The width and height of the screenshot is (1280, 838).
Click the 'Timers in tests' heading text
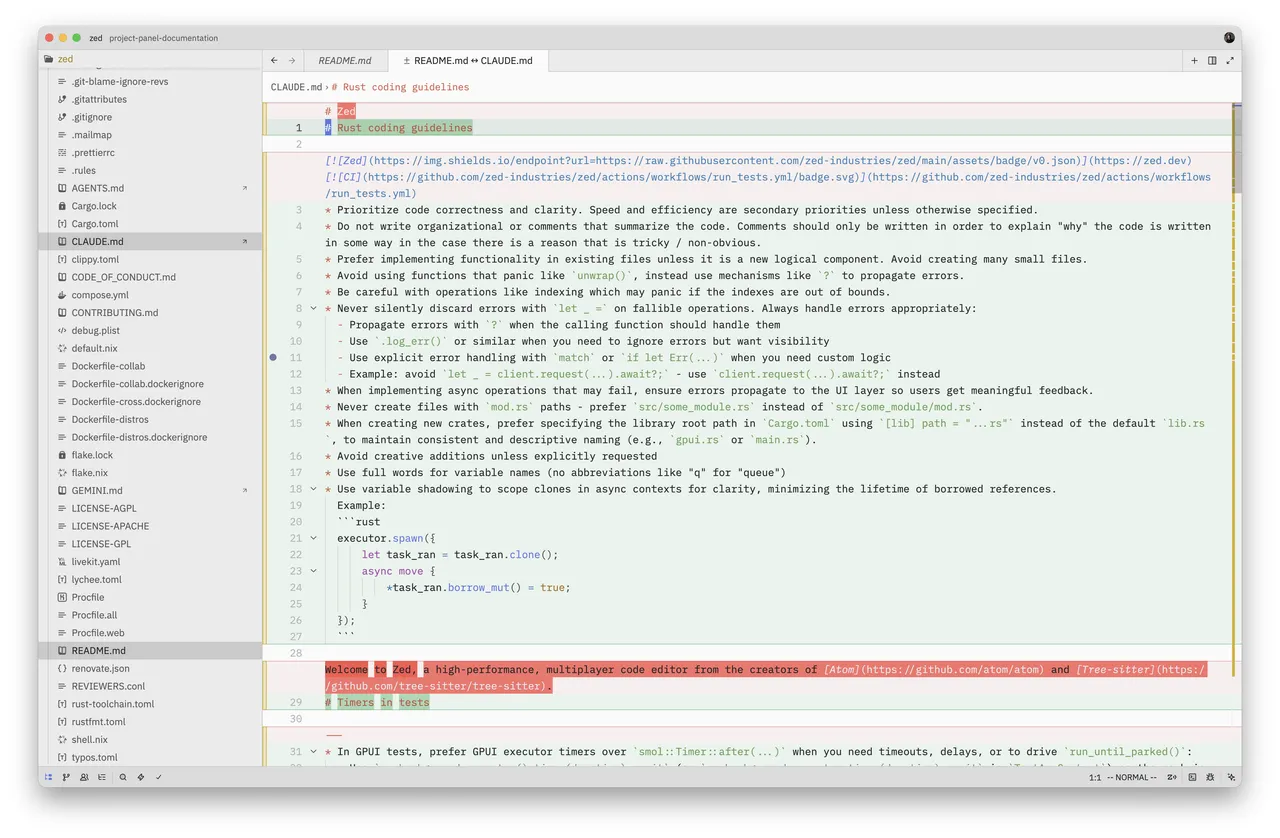tap(383, 702)
